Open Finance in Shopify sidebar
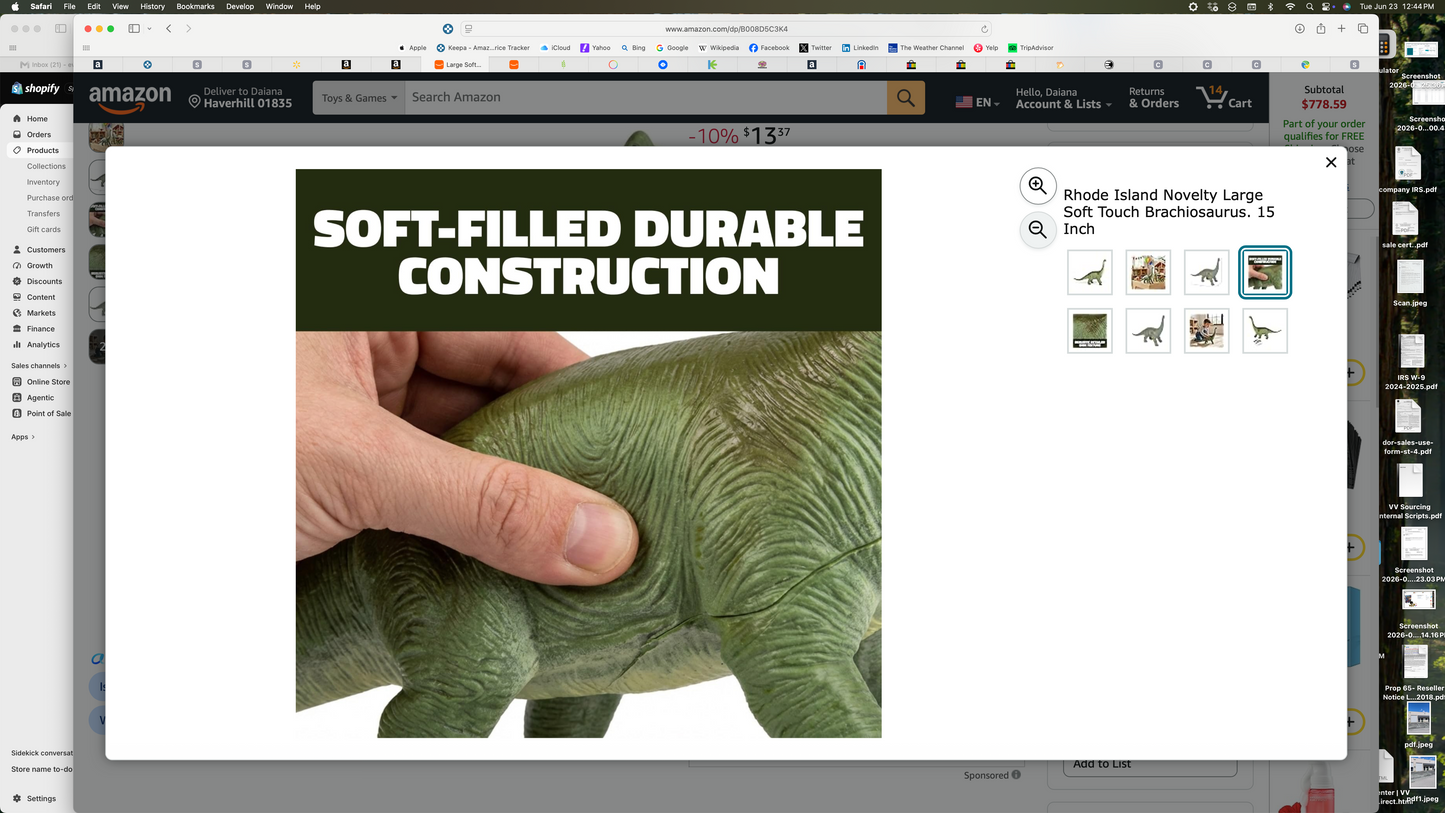 pos(41,329)
